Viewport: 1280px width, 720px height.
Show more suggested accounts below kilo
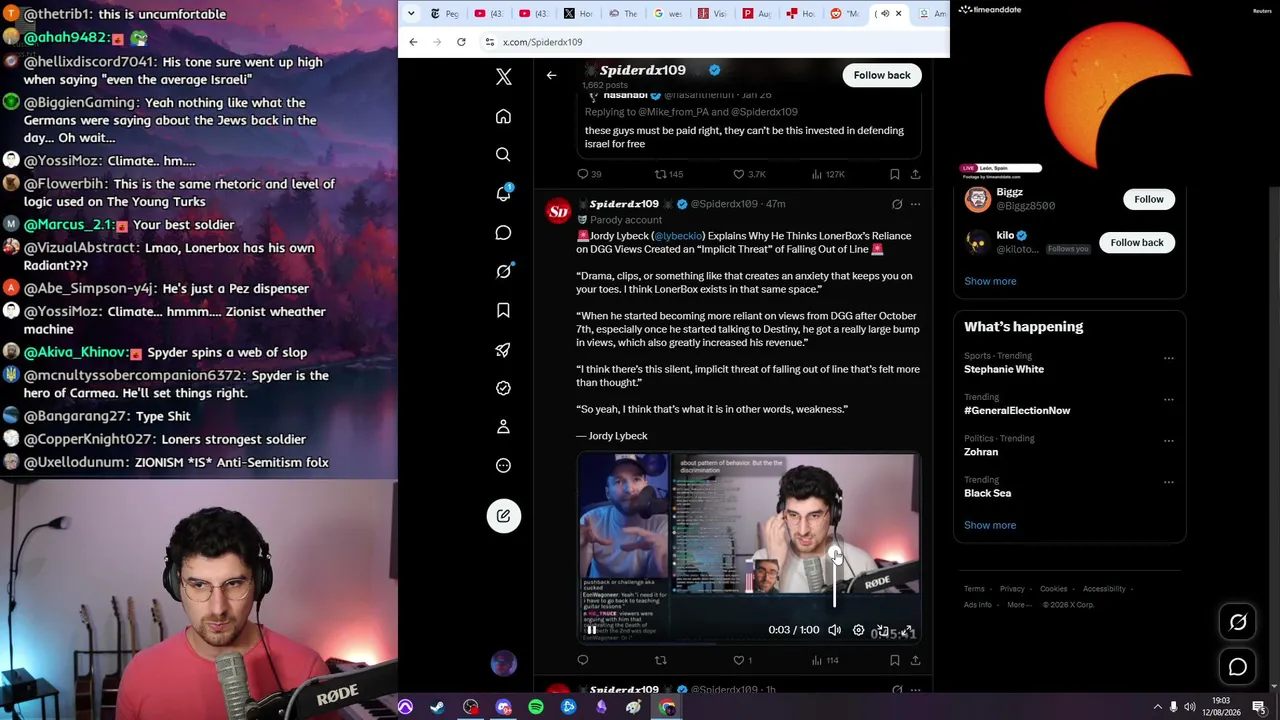(990, 281)
